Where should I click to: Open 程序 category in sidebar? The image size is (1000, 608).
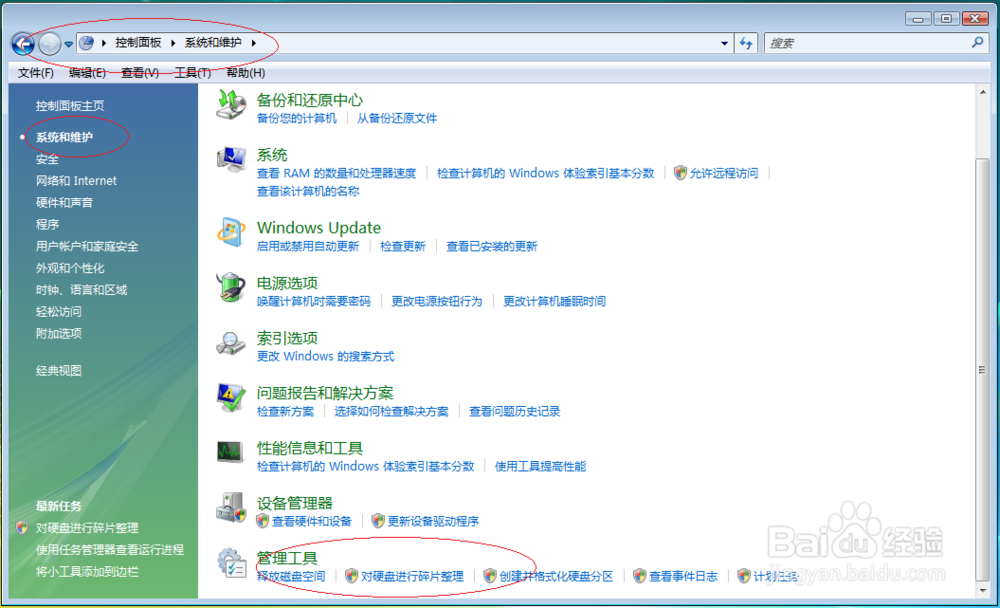[x=47, y=224]
